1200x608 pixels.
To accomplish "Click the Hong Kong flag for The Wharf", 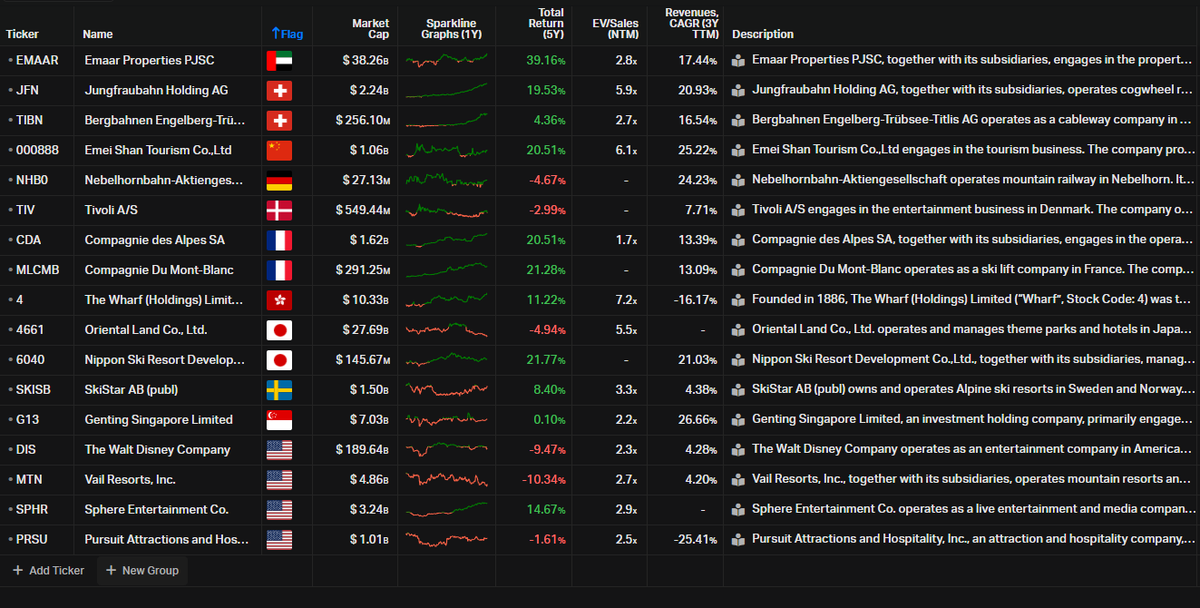I will (279, 300).
